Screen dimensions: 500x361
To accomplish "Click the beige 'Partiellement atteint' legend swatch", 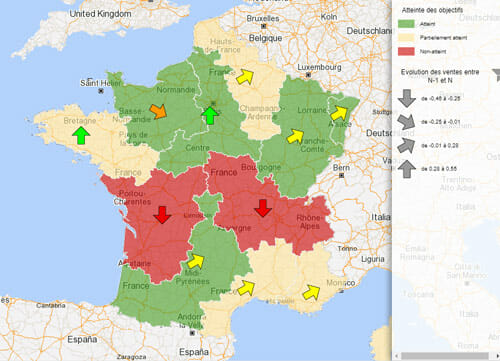I will (x=406, y=37).
